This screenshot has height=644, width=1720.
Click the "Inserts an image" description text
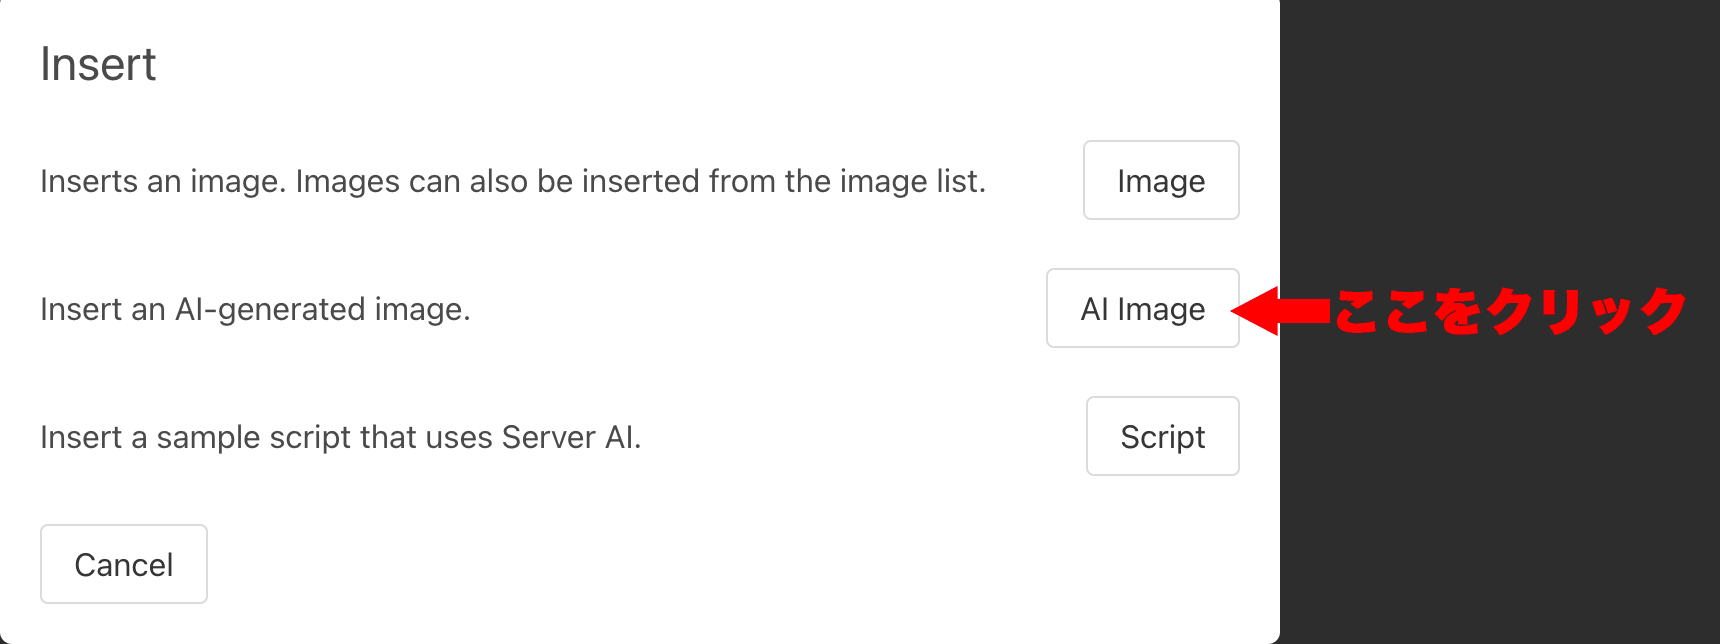(x=512, y=181)
